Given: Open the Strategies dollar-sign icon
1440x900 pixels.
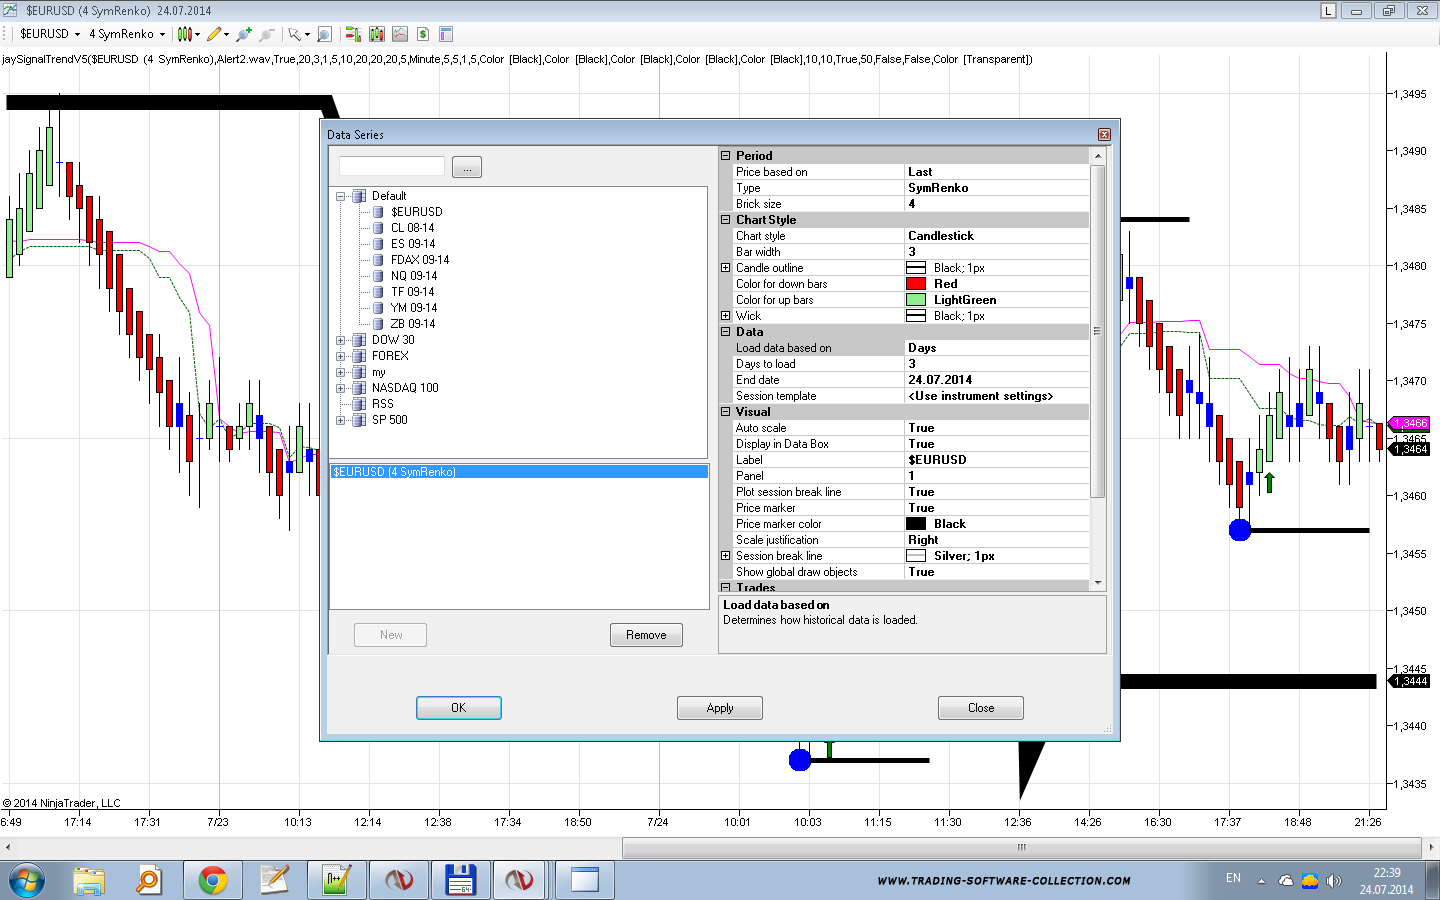Looking at the screenshot, I should [423, 34].
